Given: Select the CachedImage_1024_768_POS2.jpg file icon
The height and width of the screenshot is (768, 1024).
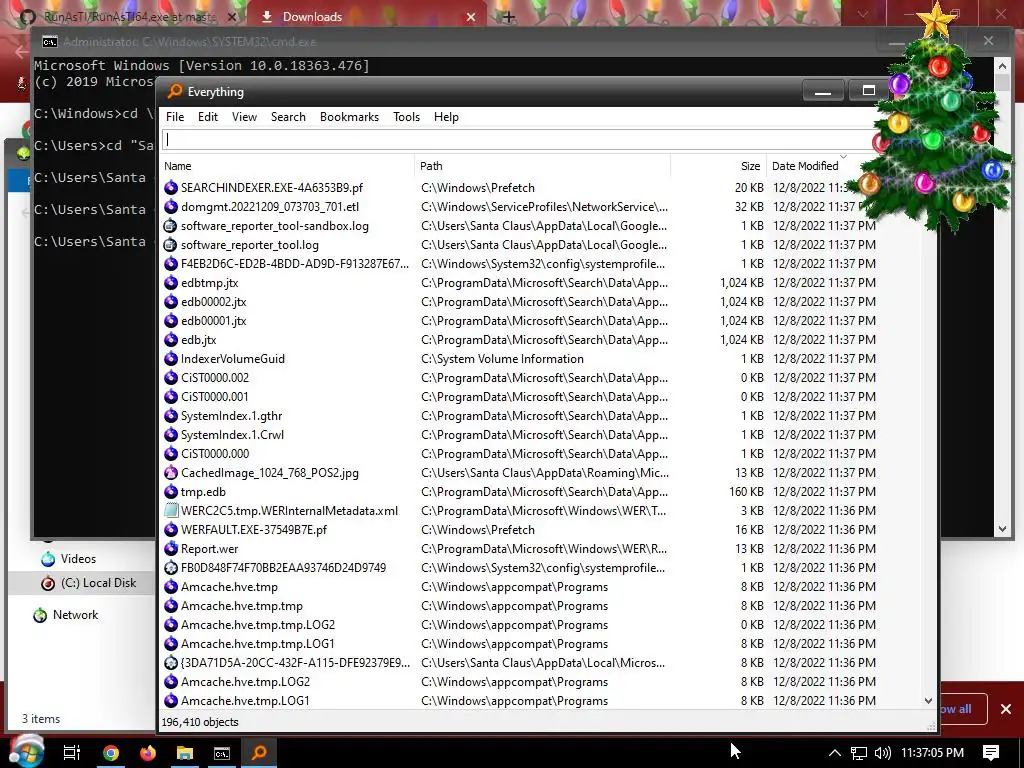Looking at the screenshot, I should 170,473.
